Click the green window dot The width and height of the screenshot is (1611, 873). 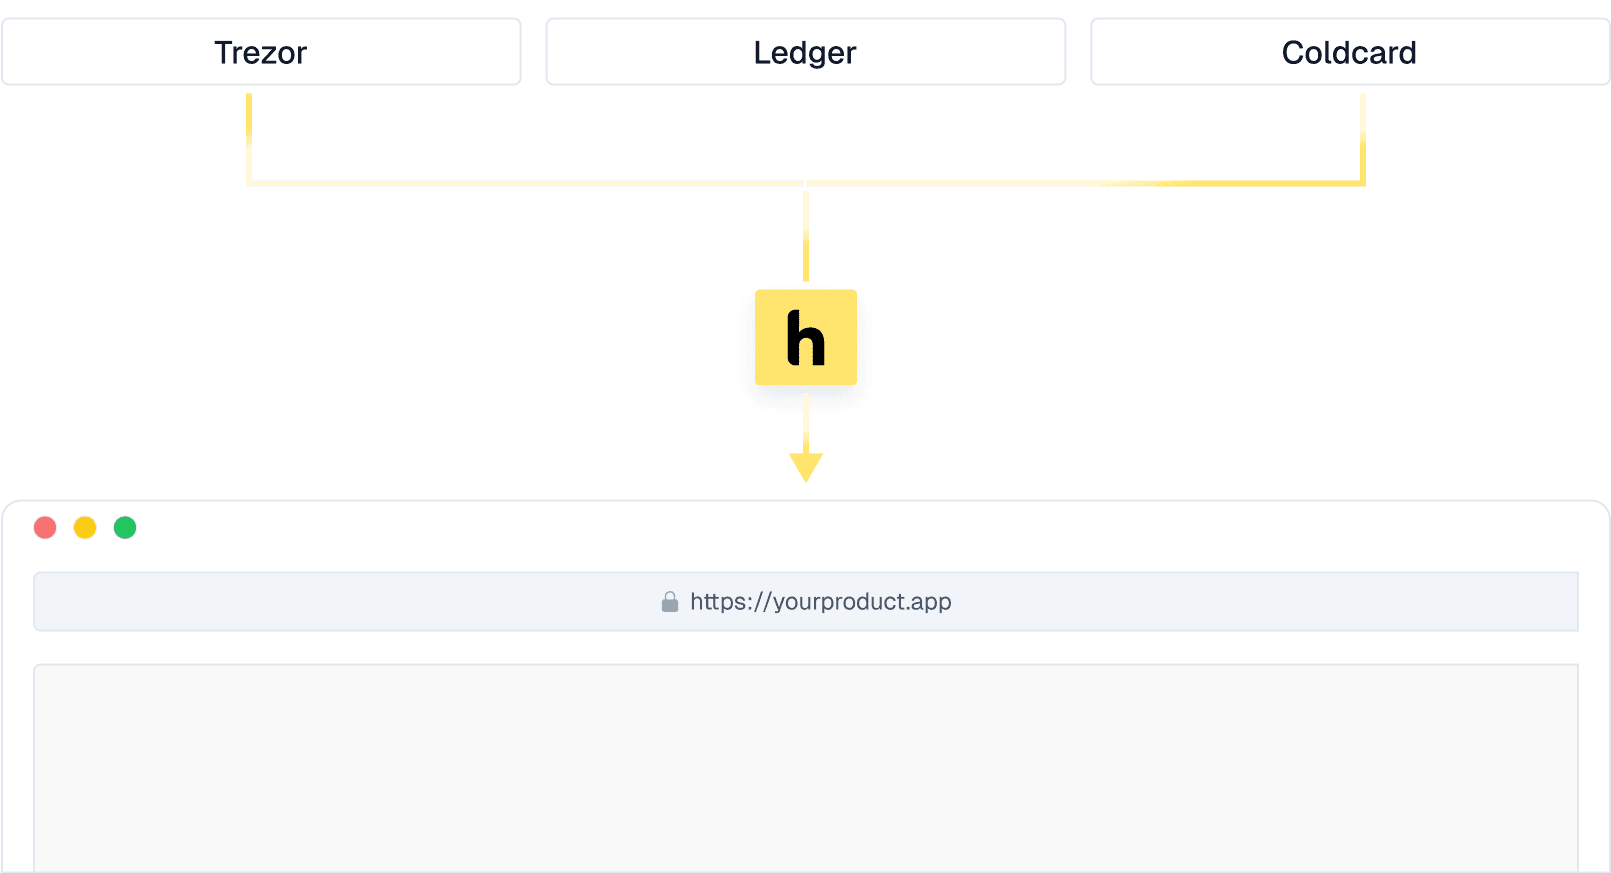coord(125,528)
